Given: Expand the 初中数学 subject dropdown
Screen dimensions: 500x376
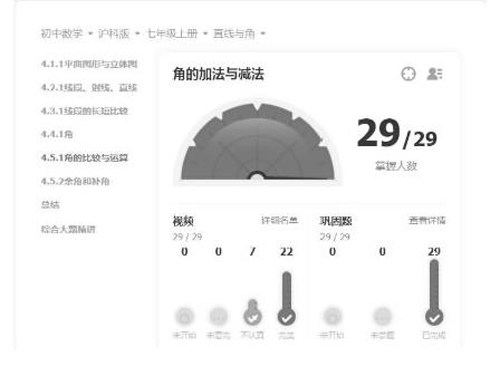Looking at the screenshot, I should [66, 34].
